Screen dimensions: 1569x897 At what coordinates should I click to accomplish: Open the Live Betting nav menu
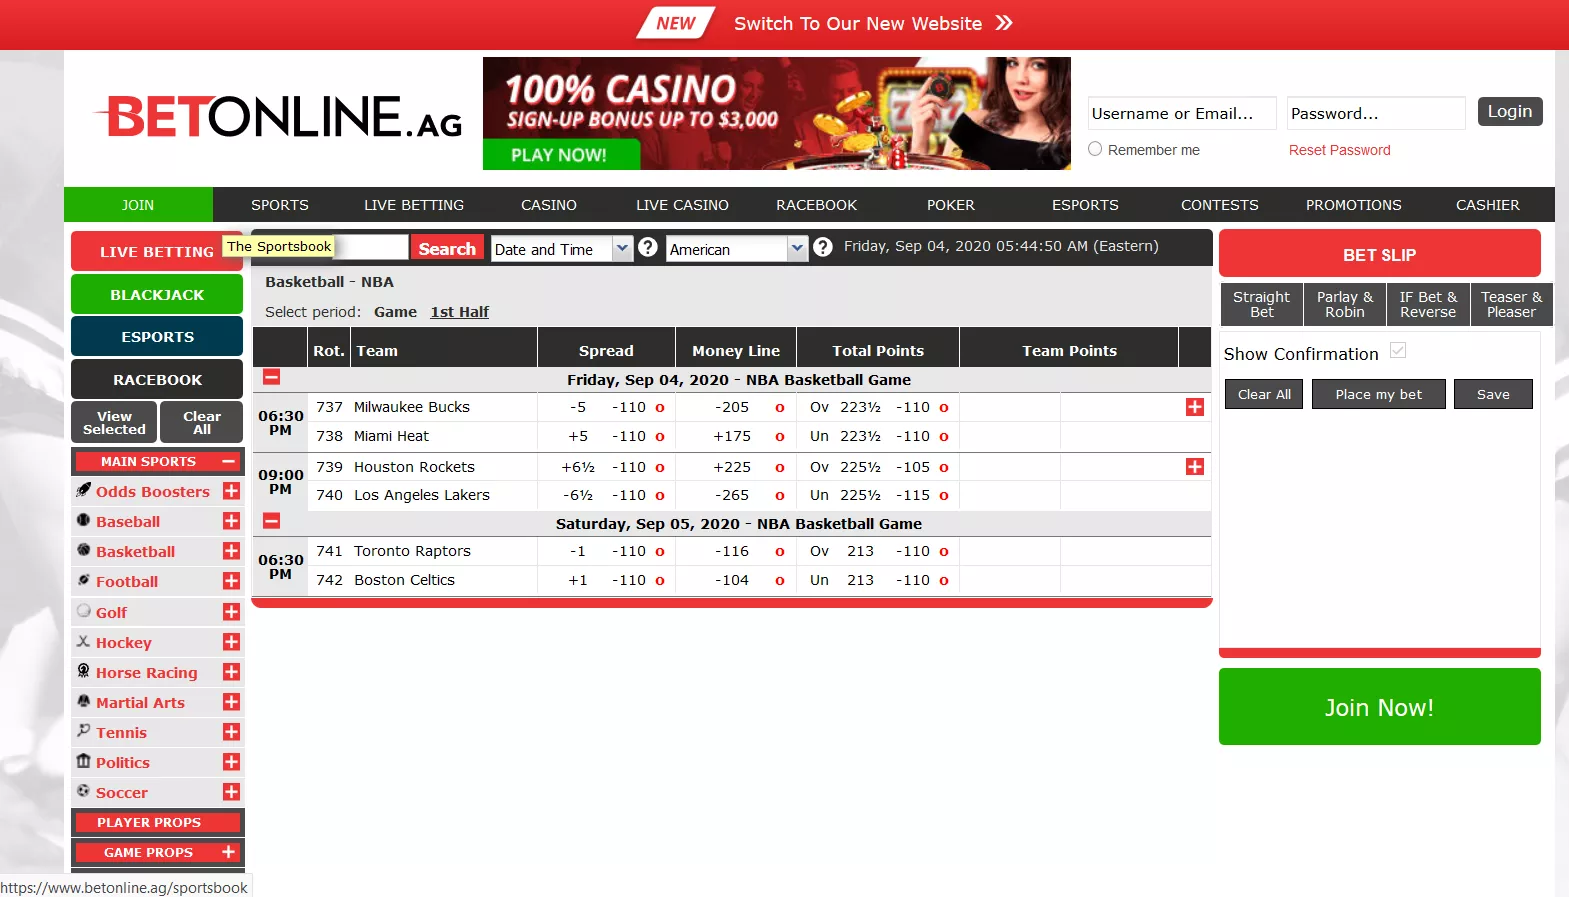click(x=414, y=205)
